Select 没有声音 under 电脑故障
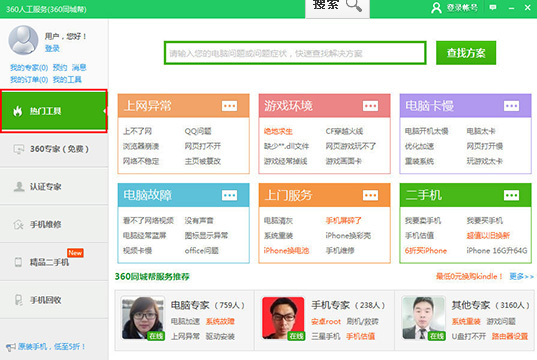 [x=199, y=221]
